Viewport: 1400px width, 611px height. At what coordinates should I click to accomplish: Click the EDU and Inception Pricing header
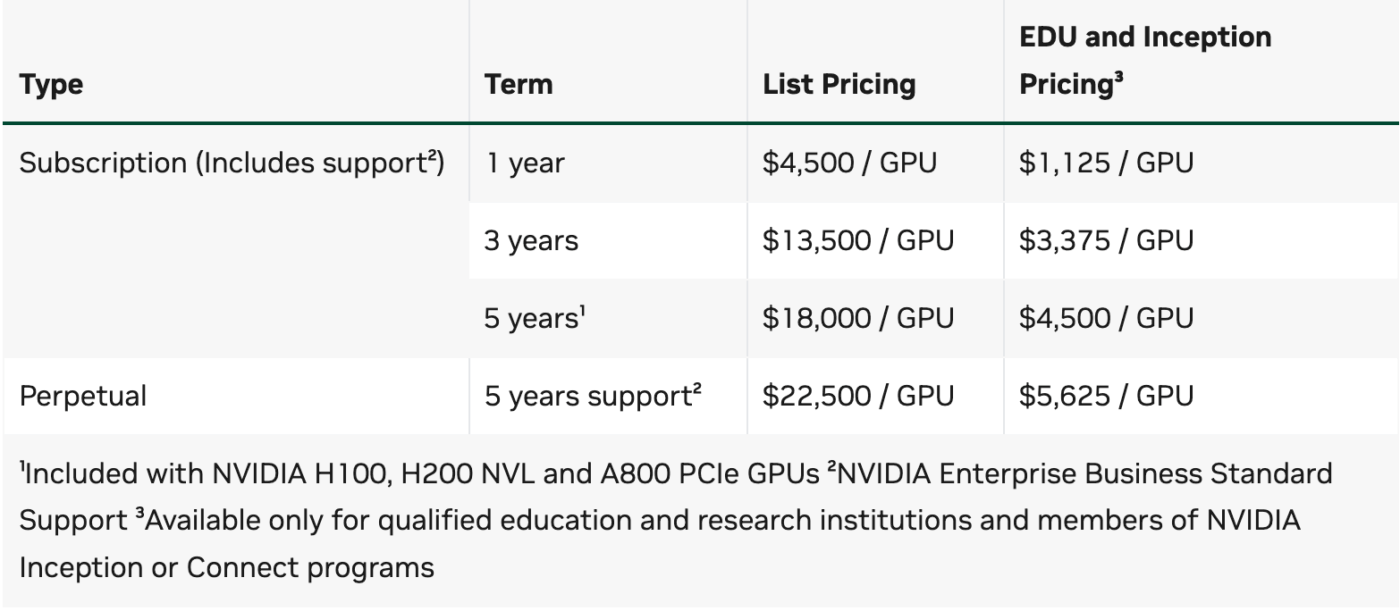click(1144, 61)
